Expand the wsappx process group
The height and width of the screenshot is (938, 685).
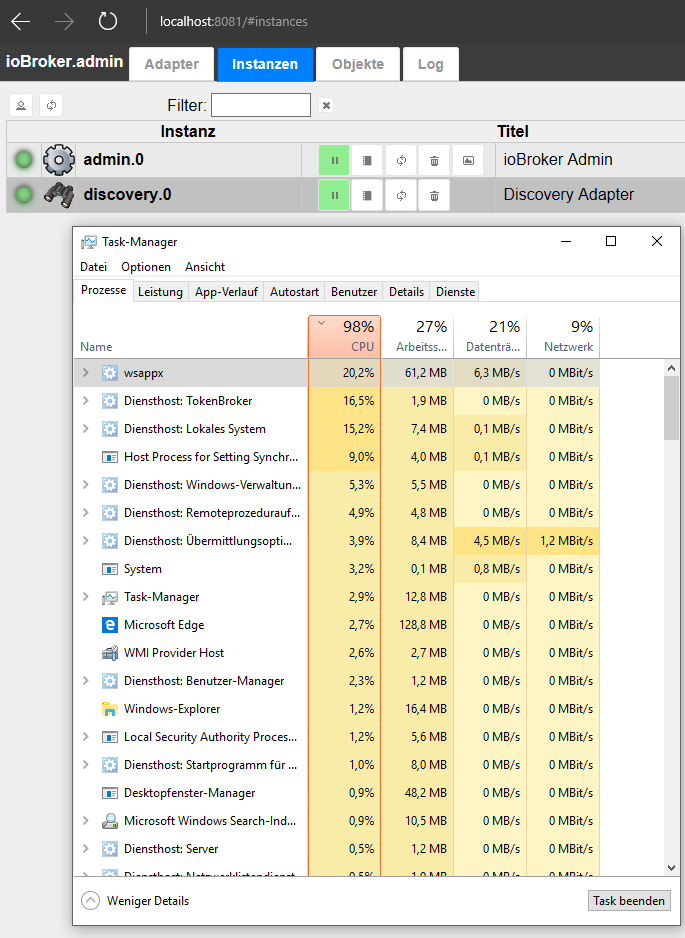coord(86,373)
